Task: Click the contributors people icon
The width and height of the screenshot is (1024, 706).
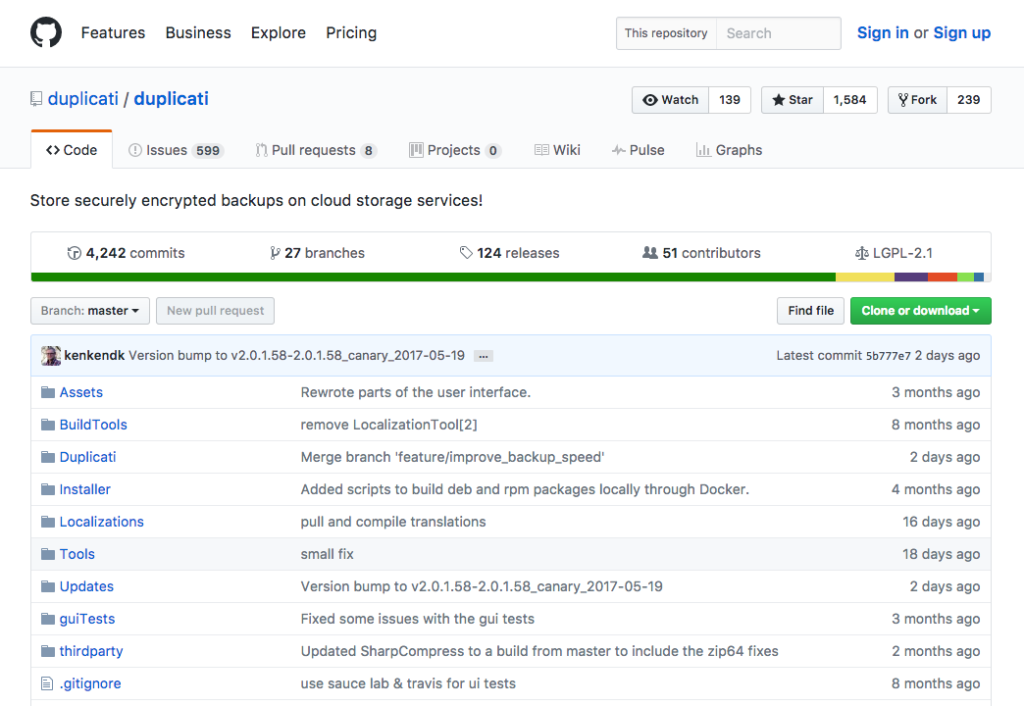Action: pyautogui.click(x=650, y=253)
